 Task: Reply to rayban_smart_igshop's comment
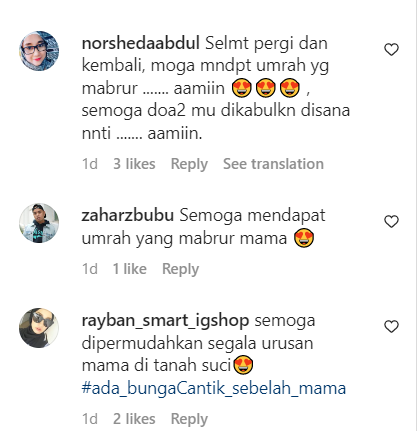[x=189, y=419]
